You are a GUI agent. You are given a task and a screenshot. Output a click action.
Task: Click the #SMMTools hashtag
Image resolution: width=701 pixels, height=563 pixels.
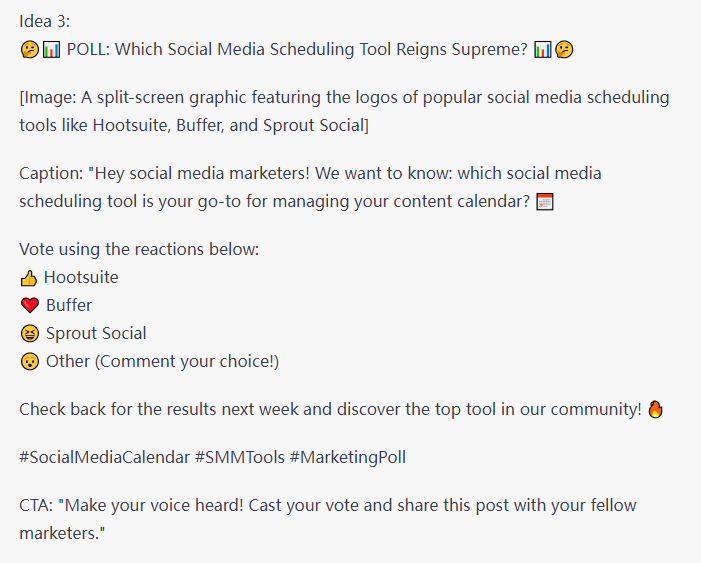click(240, 457)
